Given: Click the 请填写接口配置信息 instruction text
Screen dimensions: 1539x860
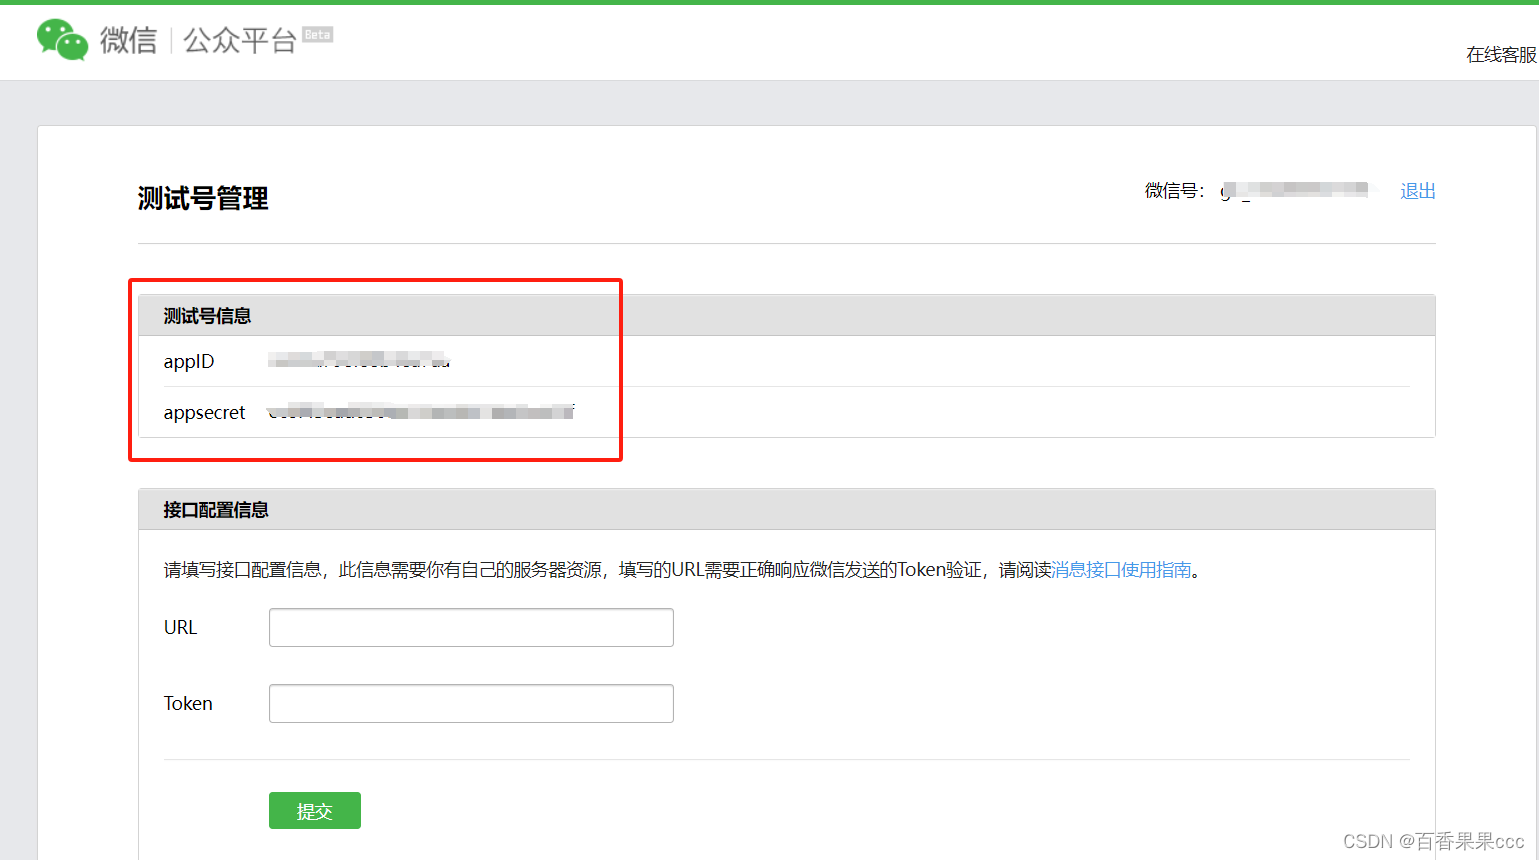Looking at the screenshot, I should (x=681, y=569).
